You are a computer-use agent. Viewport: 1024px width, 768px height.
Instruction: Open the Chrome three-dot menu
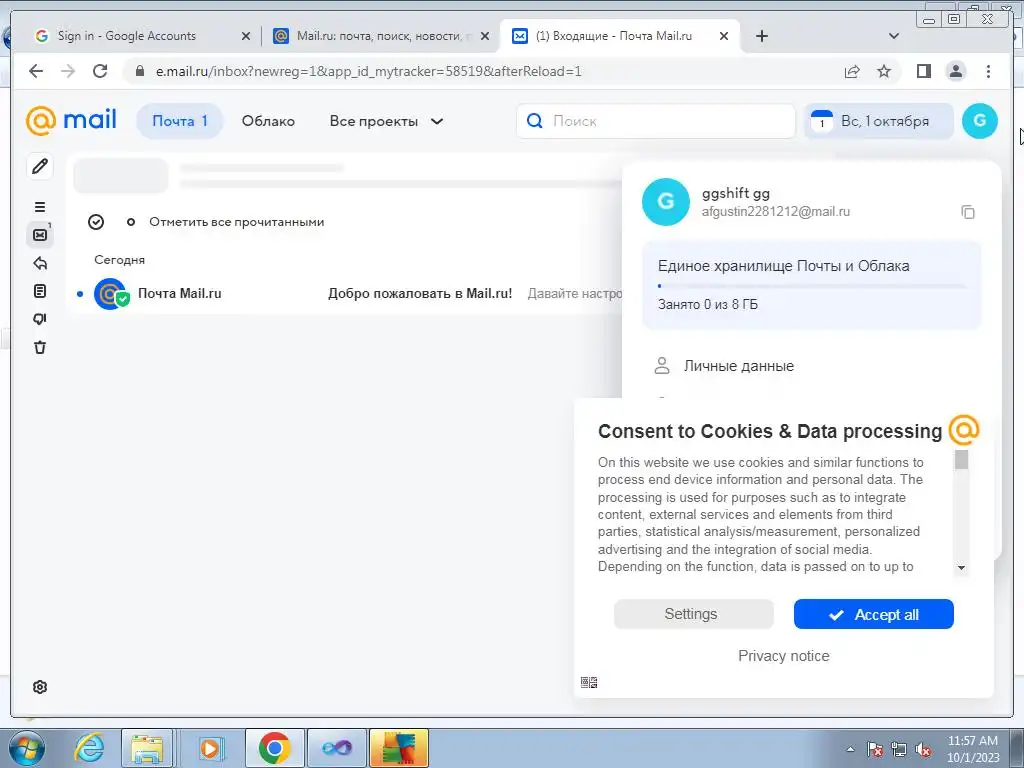click(x=988, y=71)
